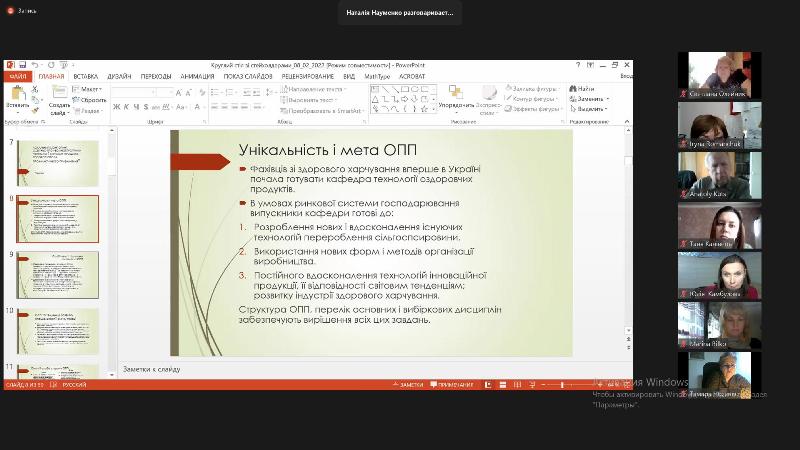
Task: Toggle the Notes (Заметки) pane in status bar
Action: coord(410,384)
